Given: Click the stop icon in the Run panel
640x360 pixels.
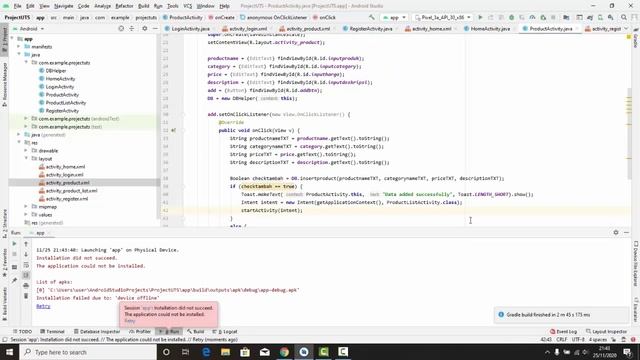Looking at the screenshot, I should 14,254.
